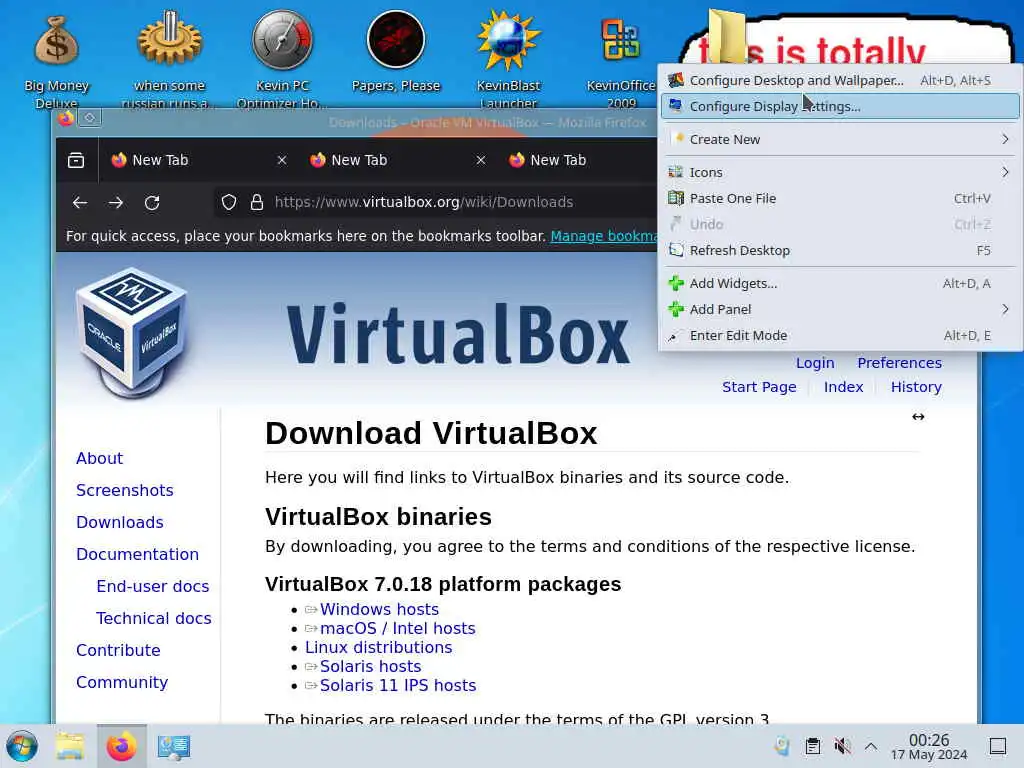Click the muted volume tray icon
The height and width of the screenshot is (768, 1024).
[842, 746]
